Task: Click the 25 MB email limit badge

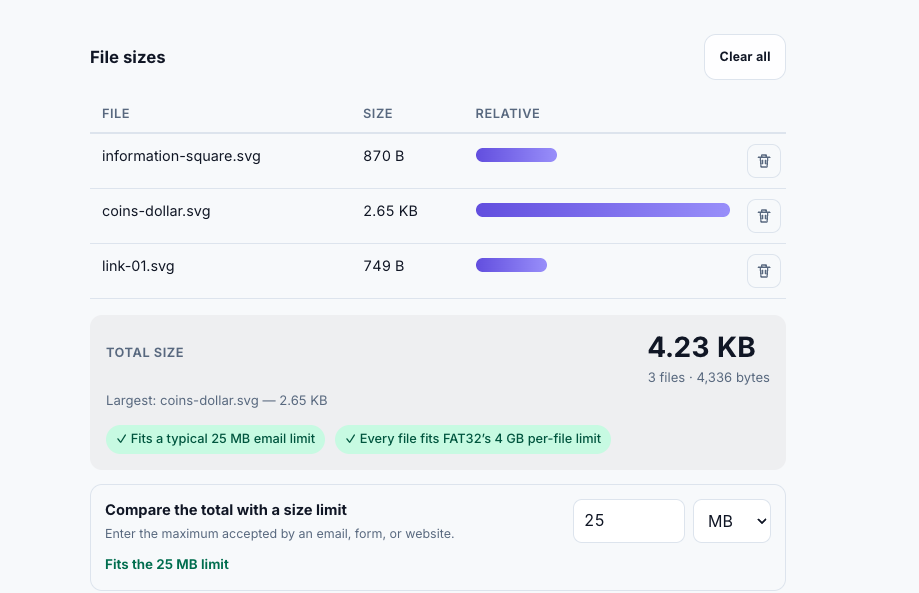Action: [x=216, y=439]
